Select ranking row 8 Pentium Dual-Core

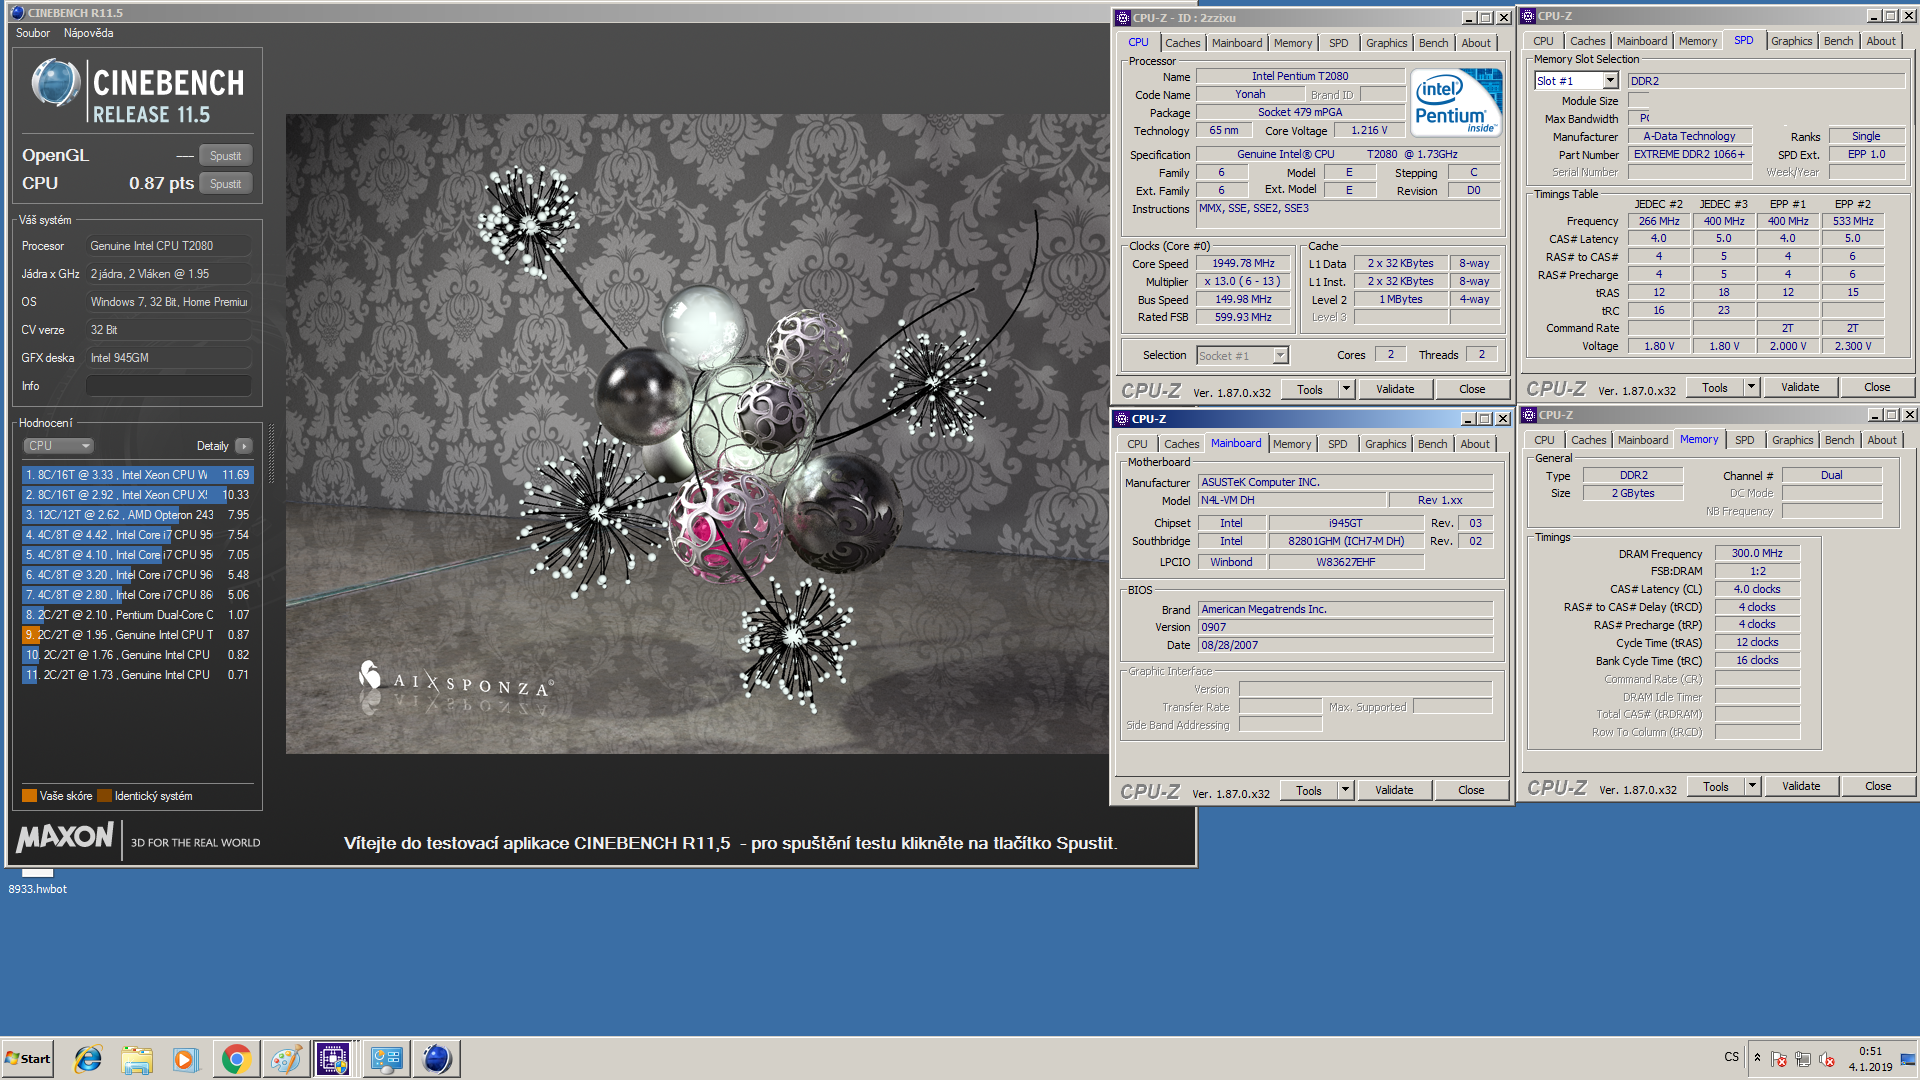[137, 615]
